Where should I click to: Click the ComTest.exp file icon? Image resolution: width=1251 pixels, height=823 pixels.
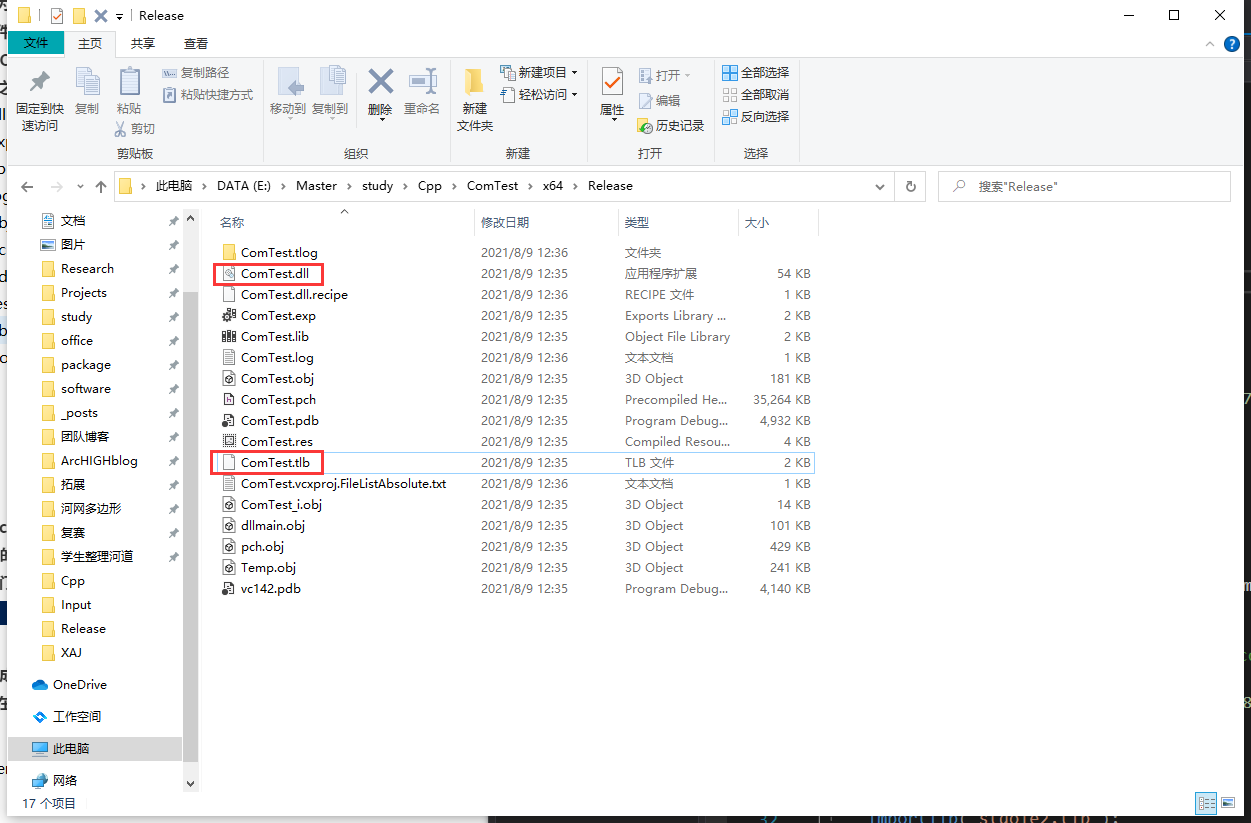click(x=229, y=316)
